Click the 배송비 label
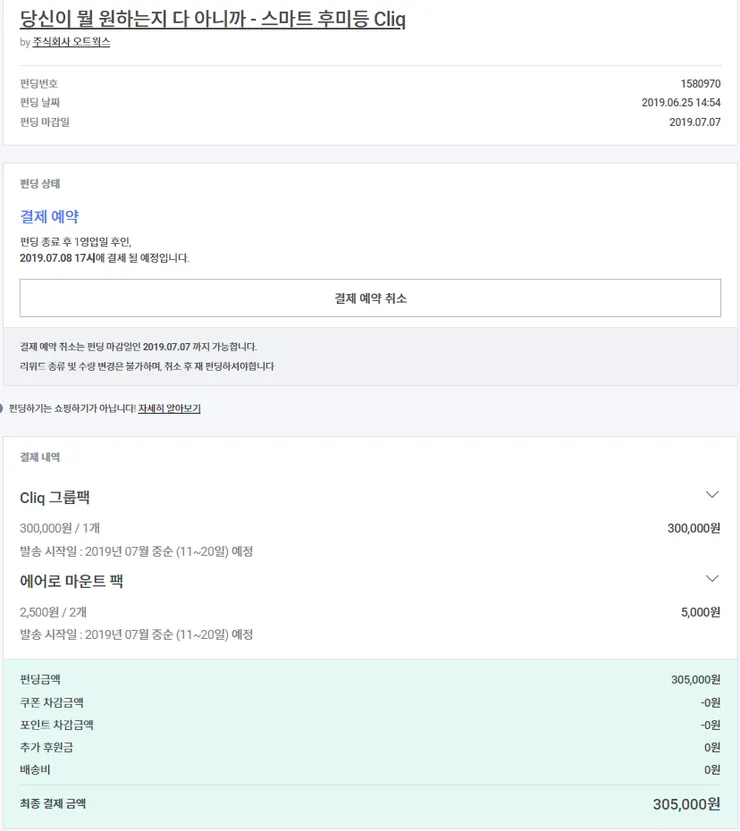The image size is (740, 831). [34, 770]
